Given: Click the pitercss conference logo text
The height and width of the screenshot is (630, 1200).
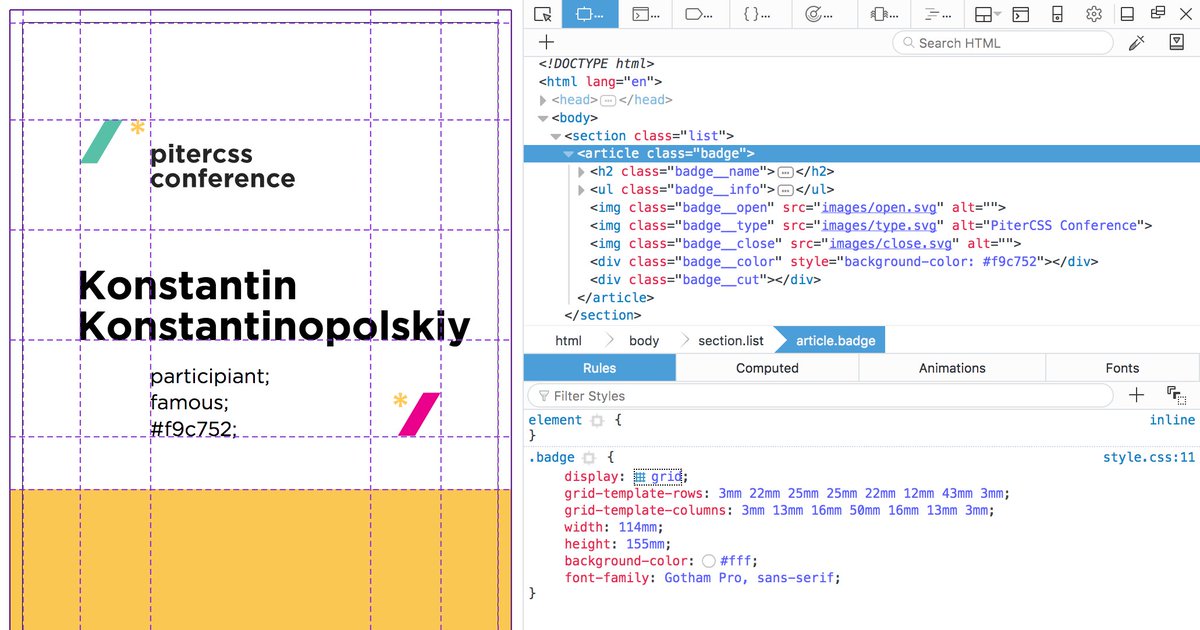Looking at the screenshot, I should tap(222, 166).
